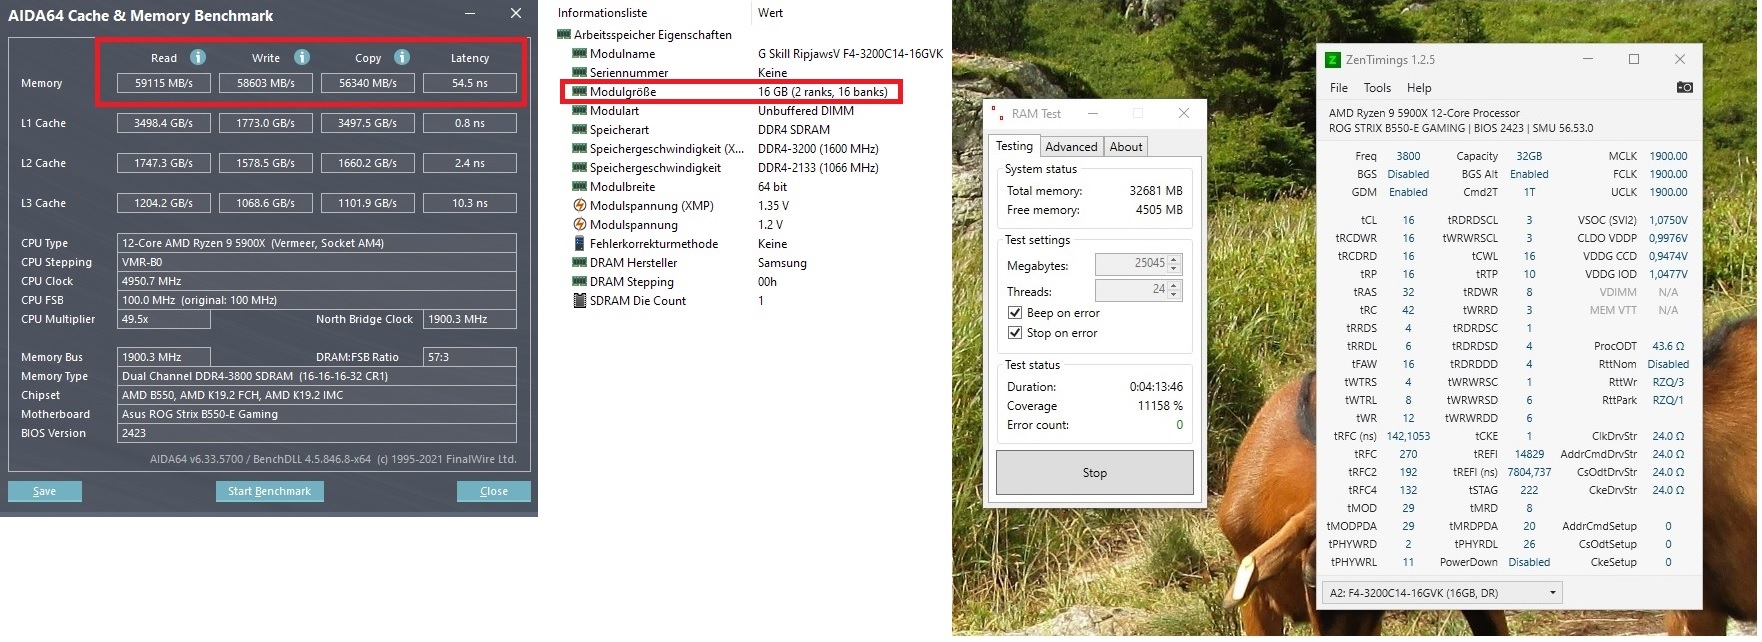Open the Help menu in ZenTimings
Image resolution: width=1762 pixels, height=642 pixels.
[x=1419, y=88]
